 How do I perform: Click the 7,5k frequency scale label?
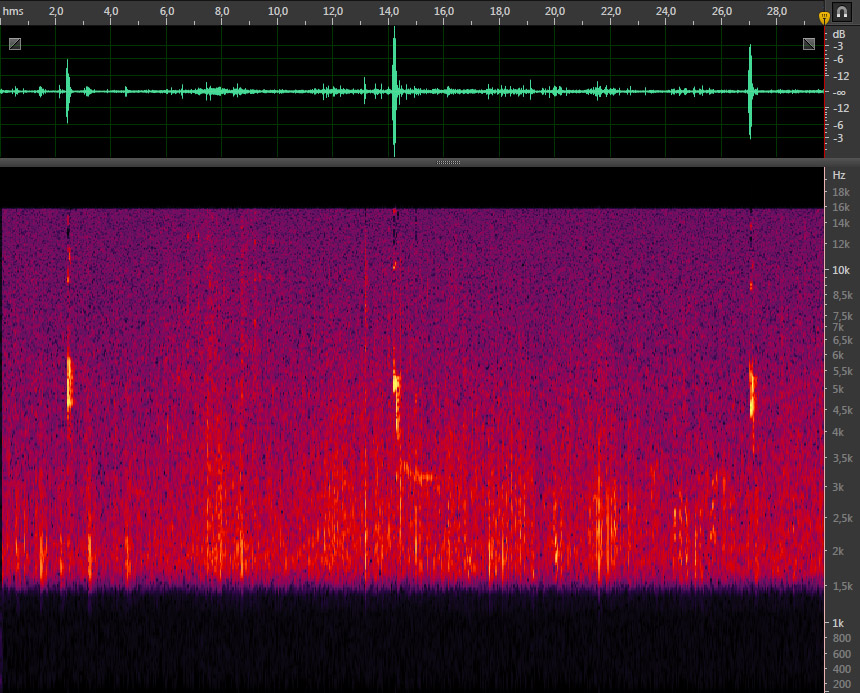pyautogui.click(x=842, y=316)
